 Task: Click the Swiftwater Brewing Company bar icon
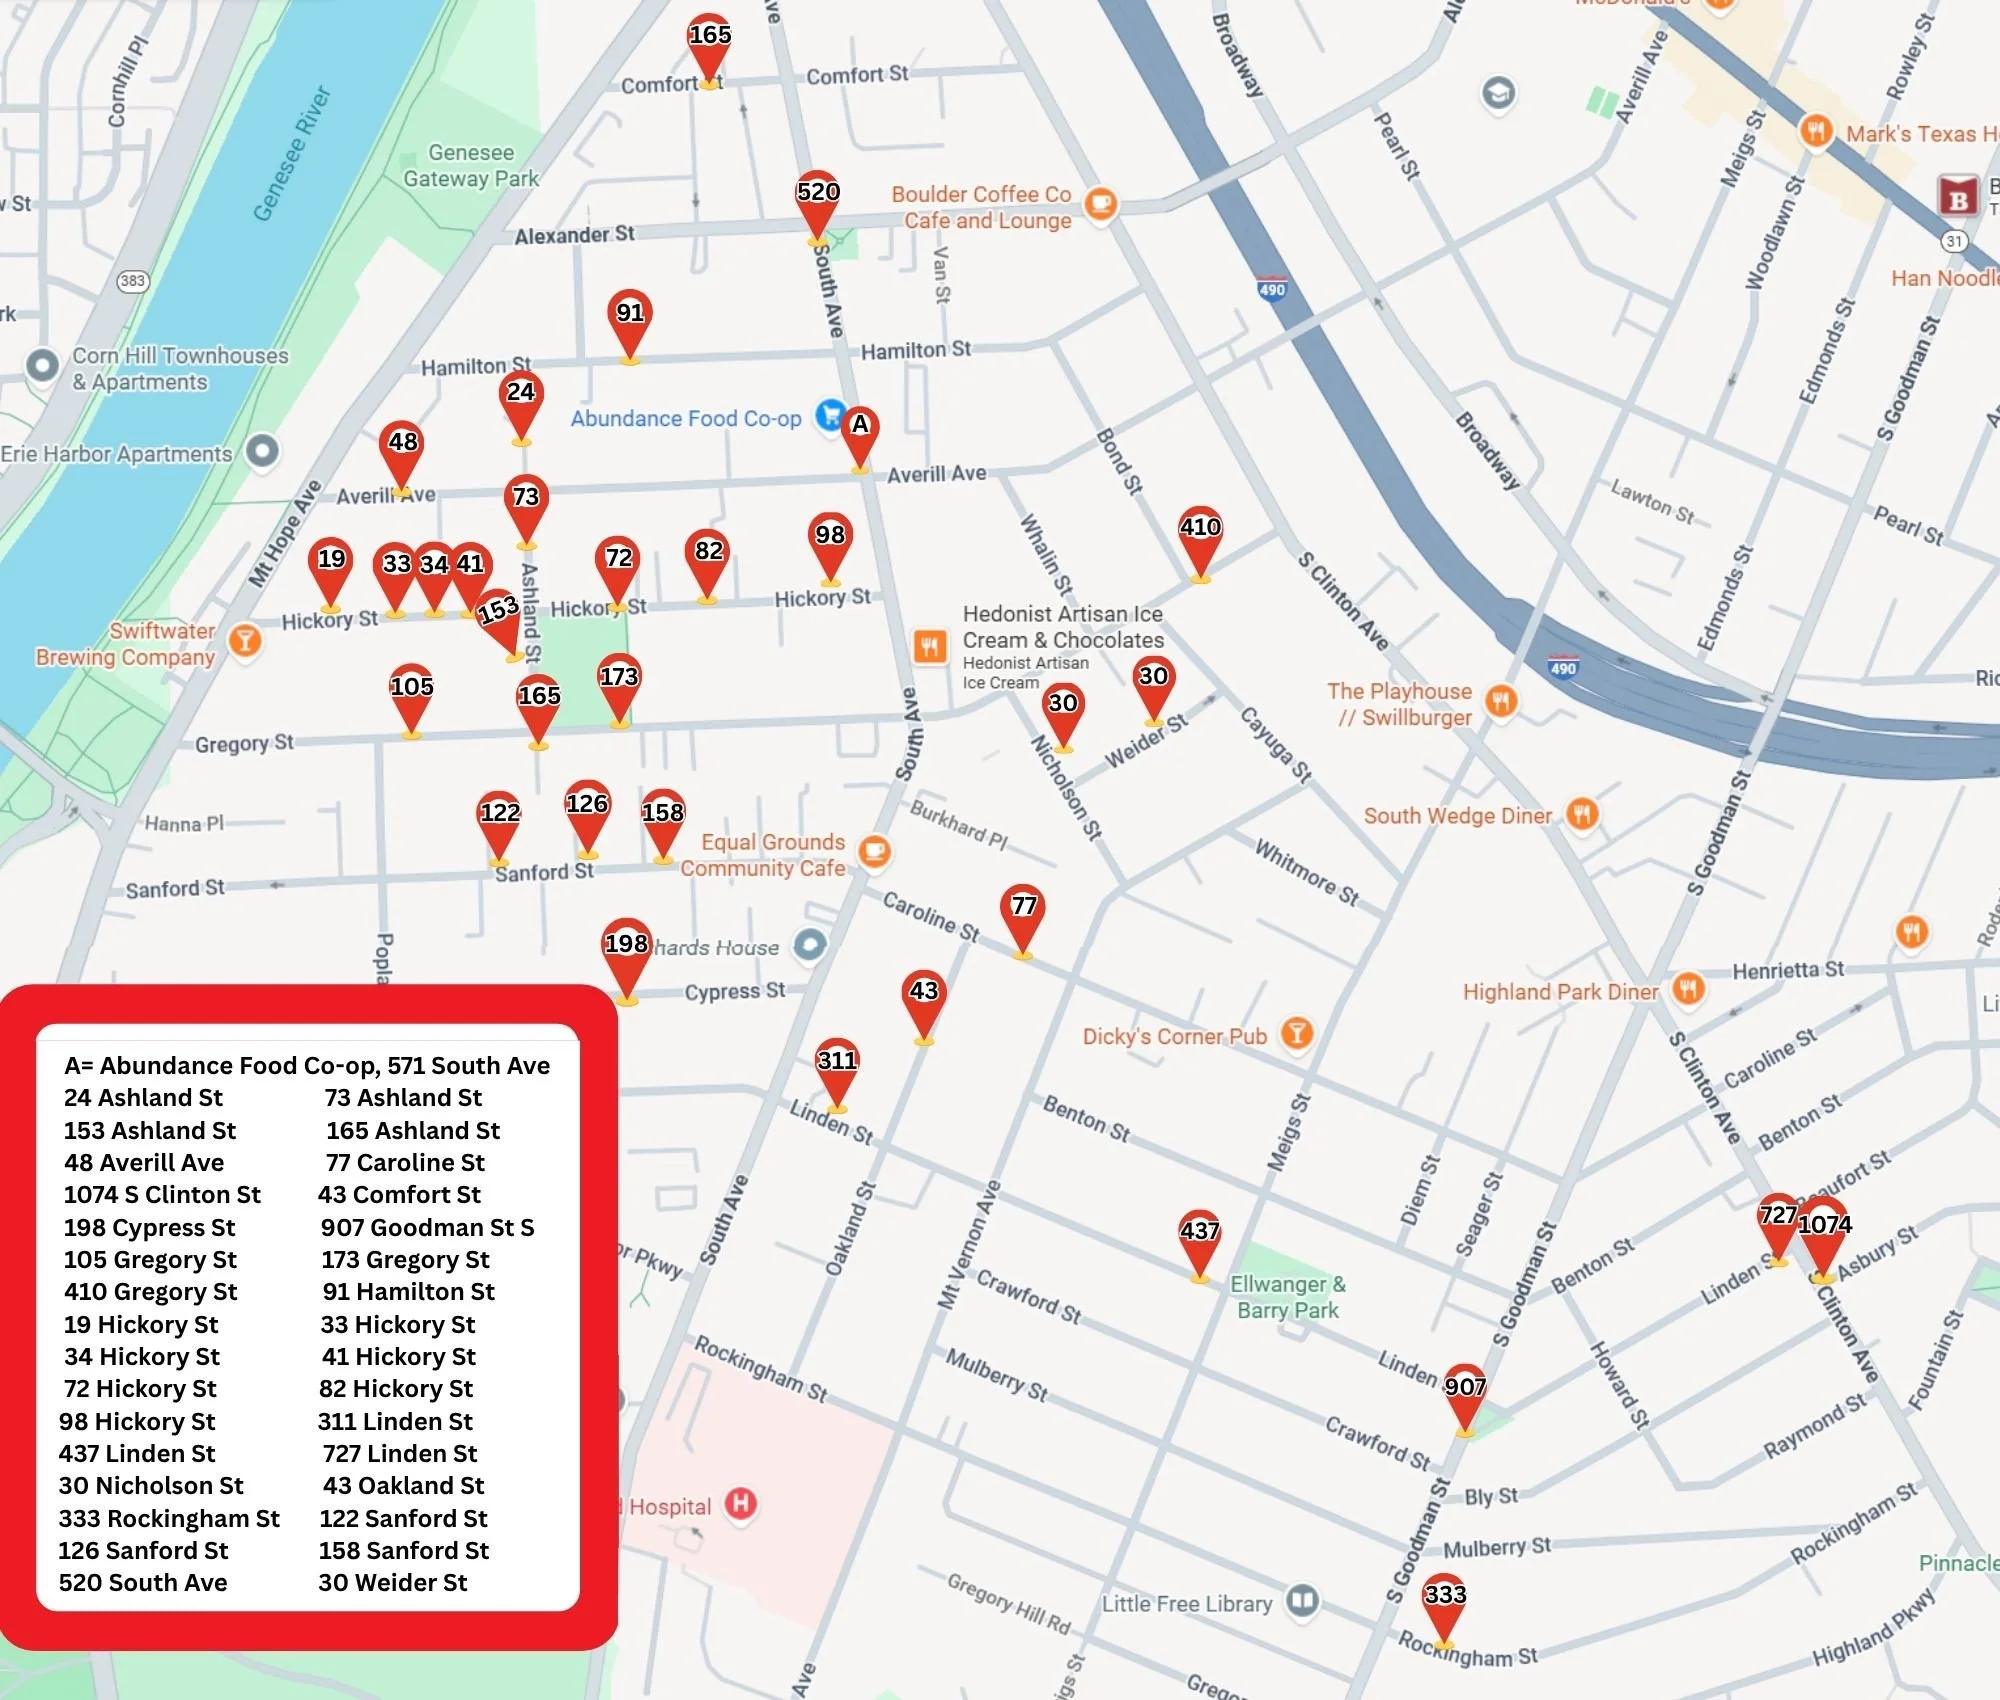tap(245, 641)
